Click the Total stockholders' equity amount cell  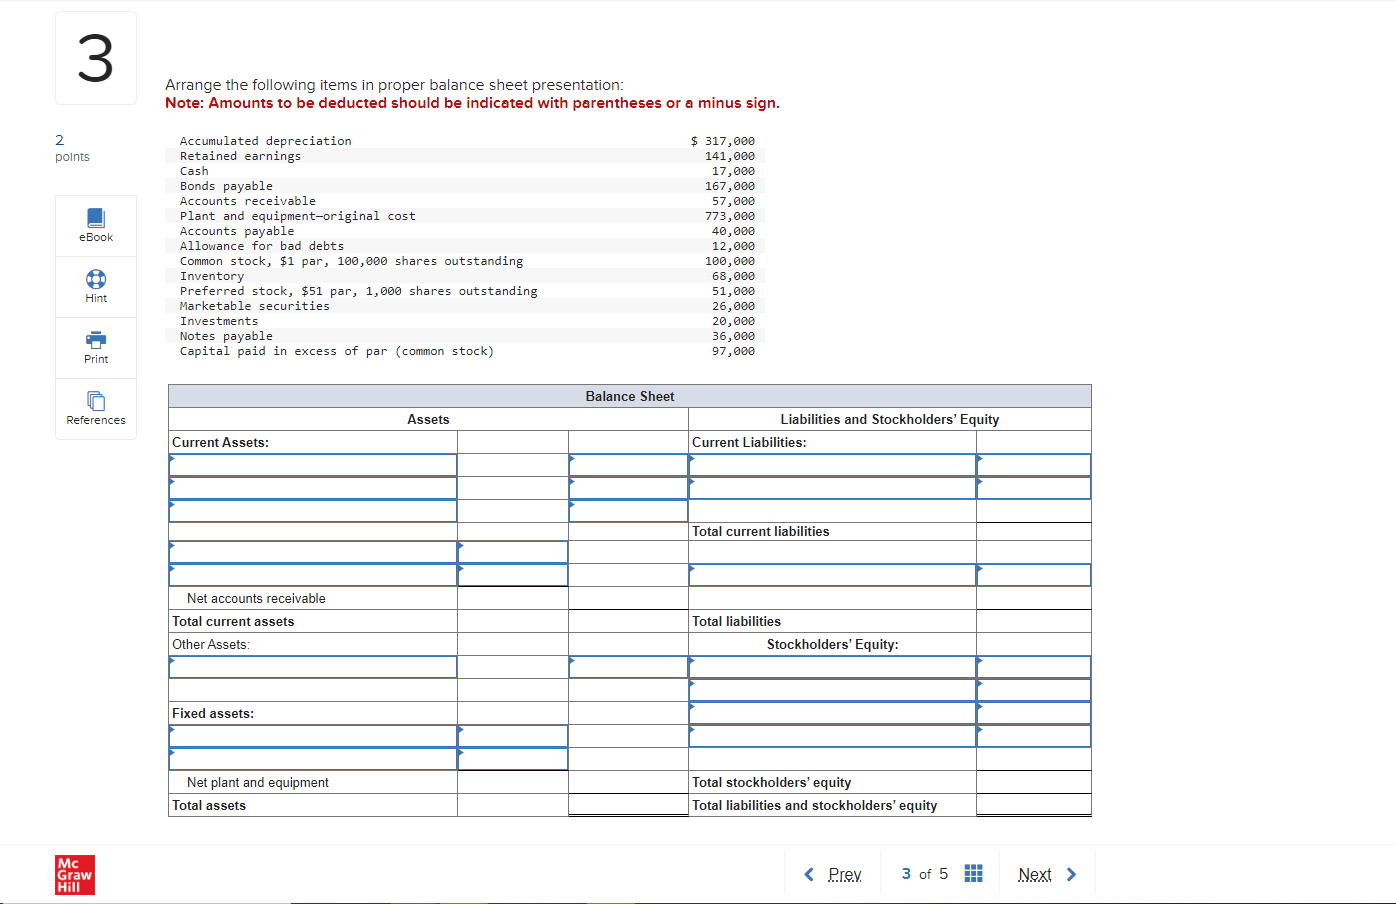pos(1034,782)
